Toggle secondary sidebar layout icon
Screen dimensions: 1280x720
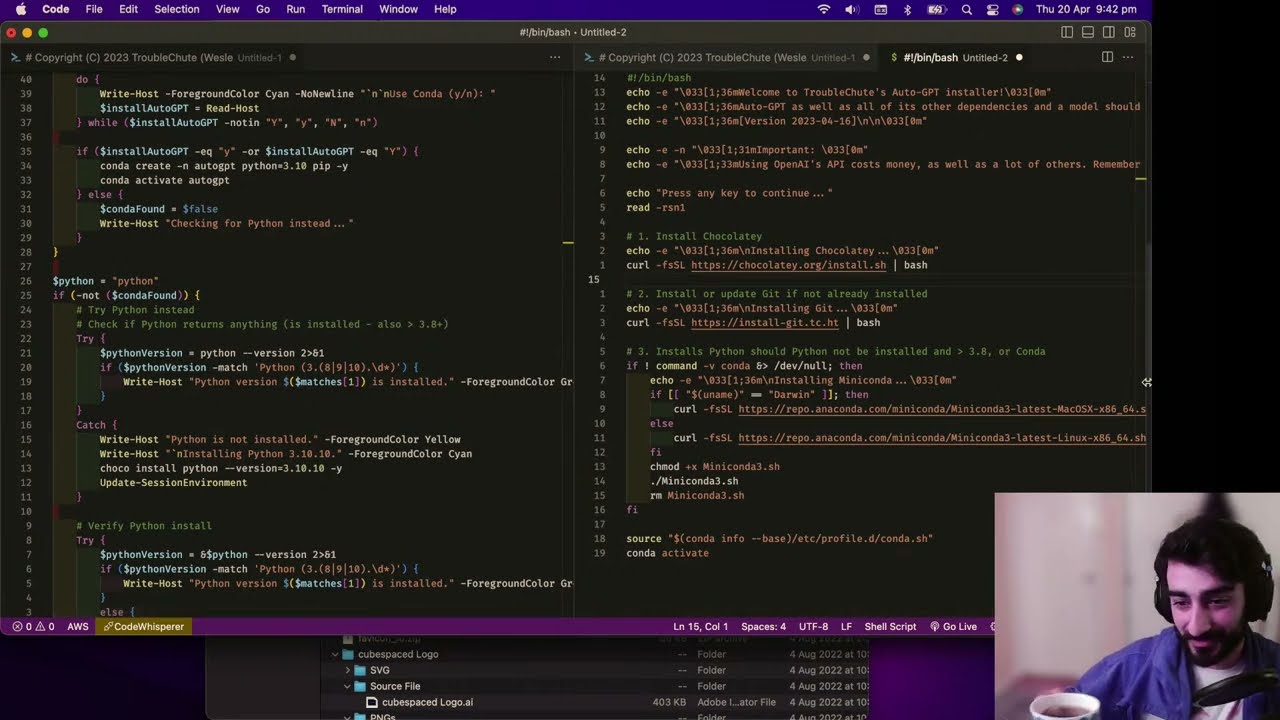(1109, 32)
